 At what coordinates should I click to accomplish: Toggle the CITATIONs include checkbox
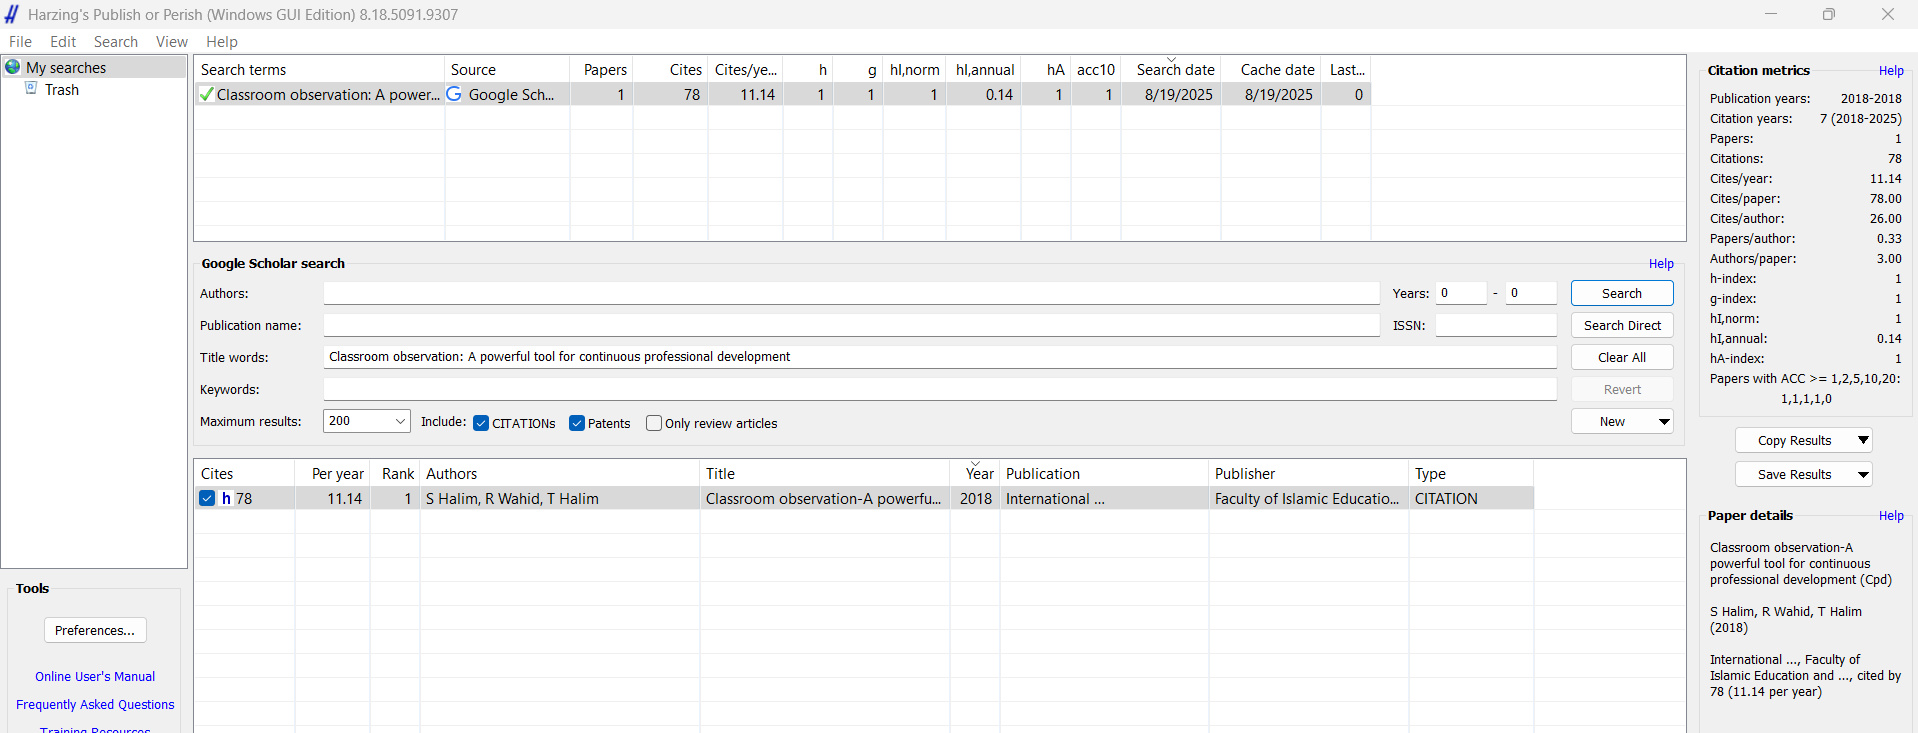tap(481, 423)
